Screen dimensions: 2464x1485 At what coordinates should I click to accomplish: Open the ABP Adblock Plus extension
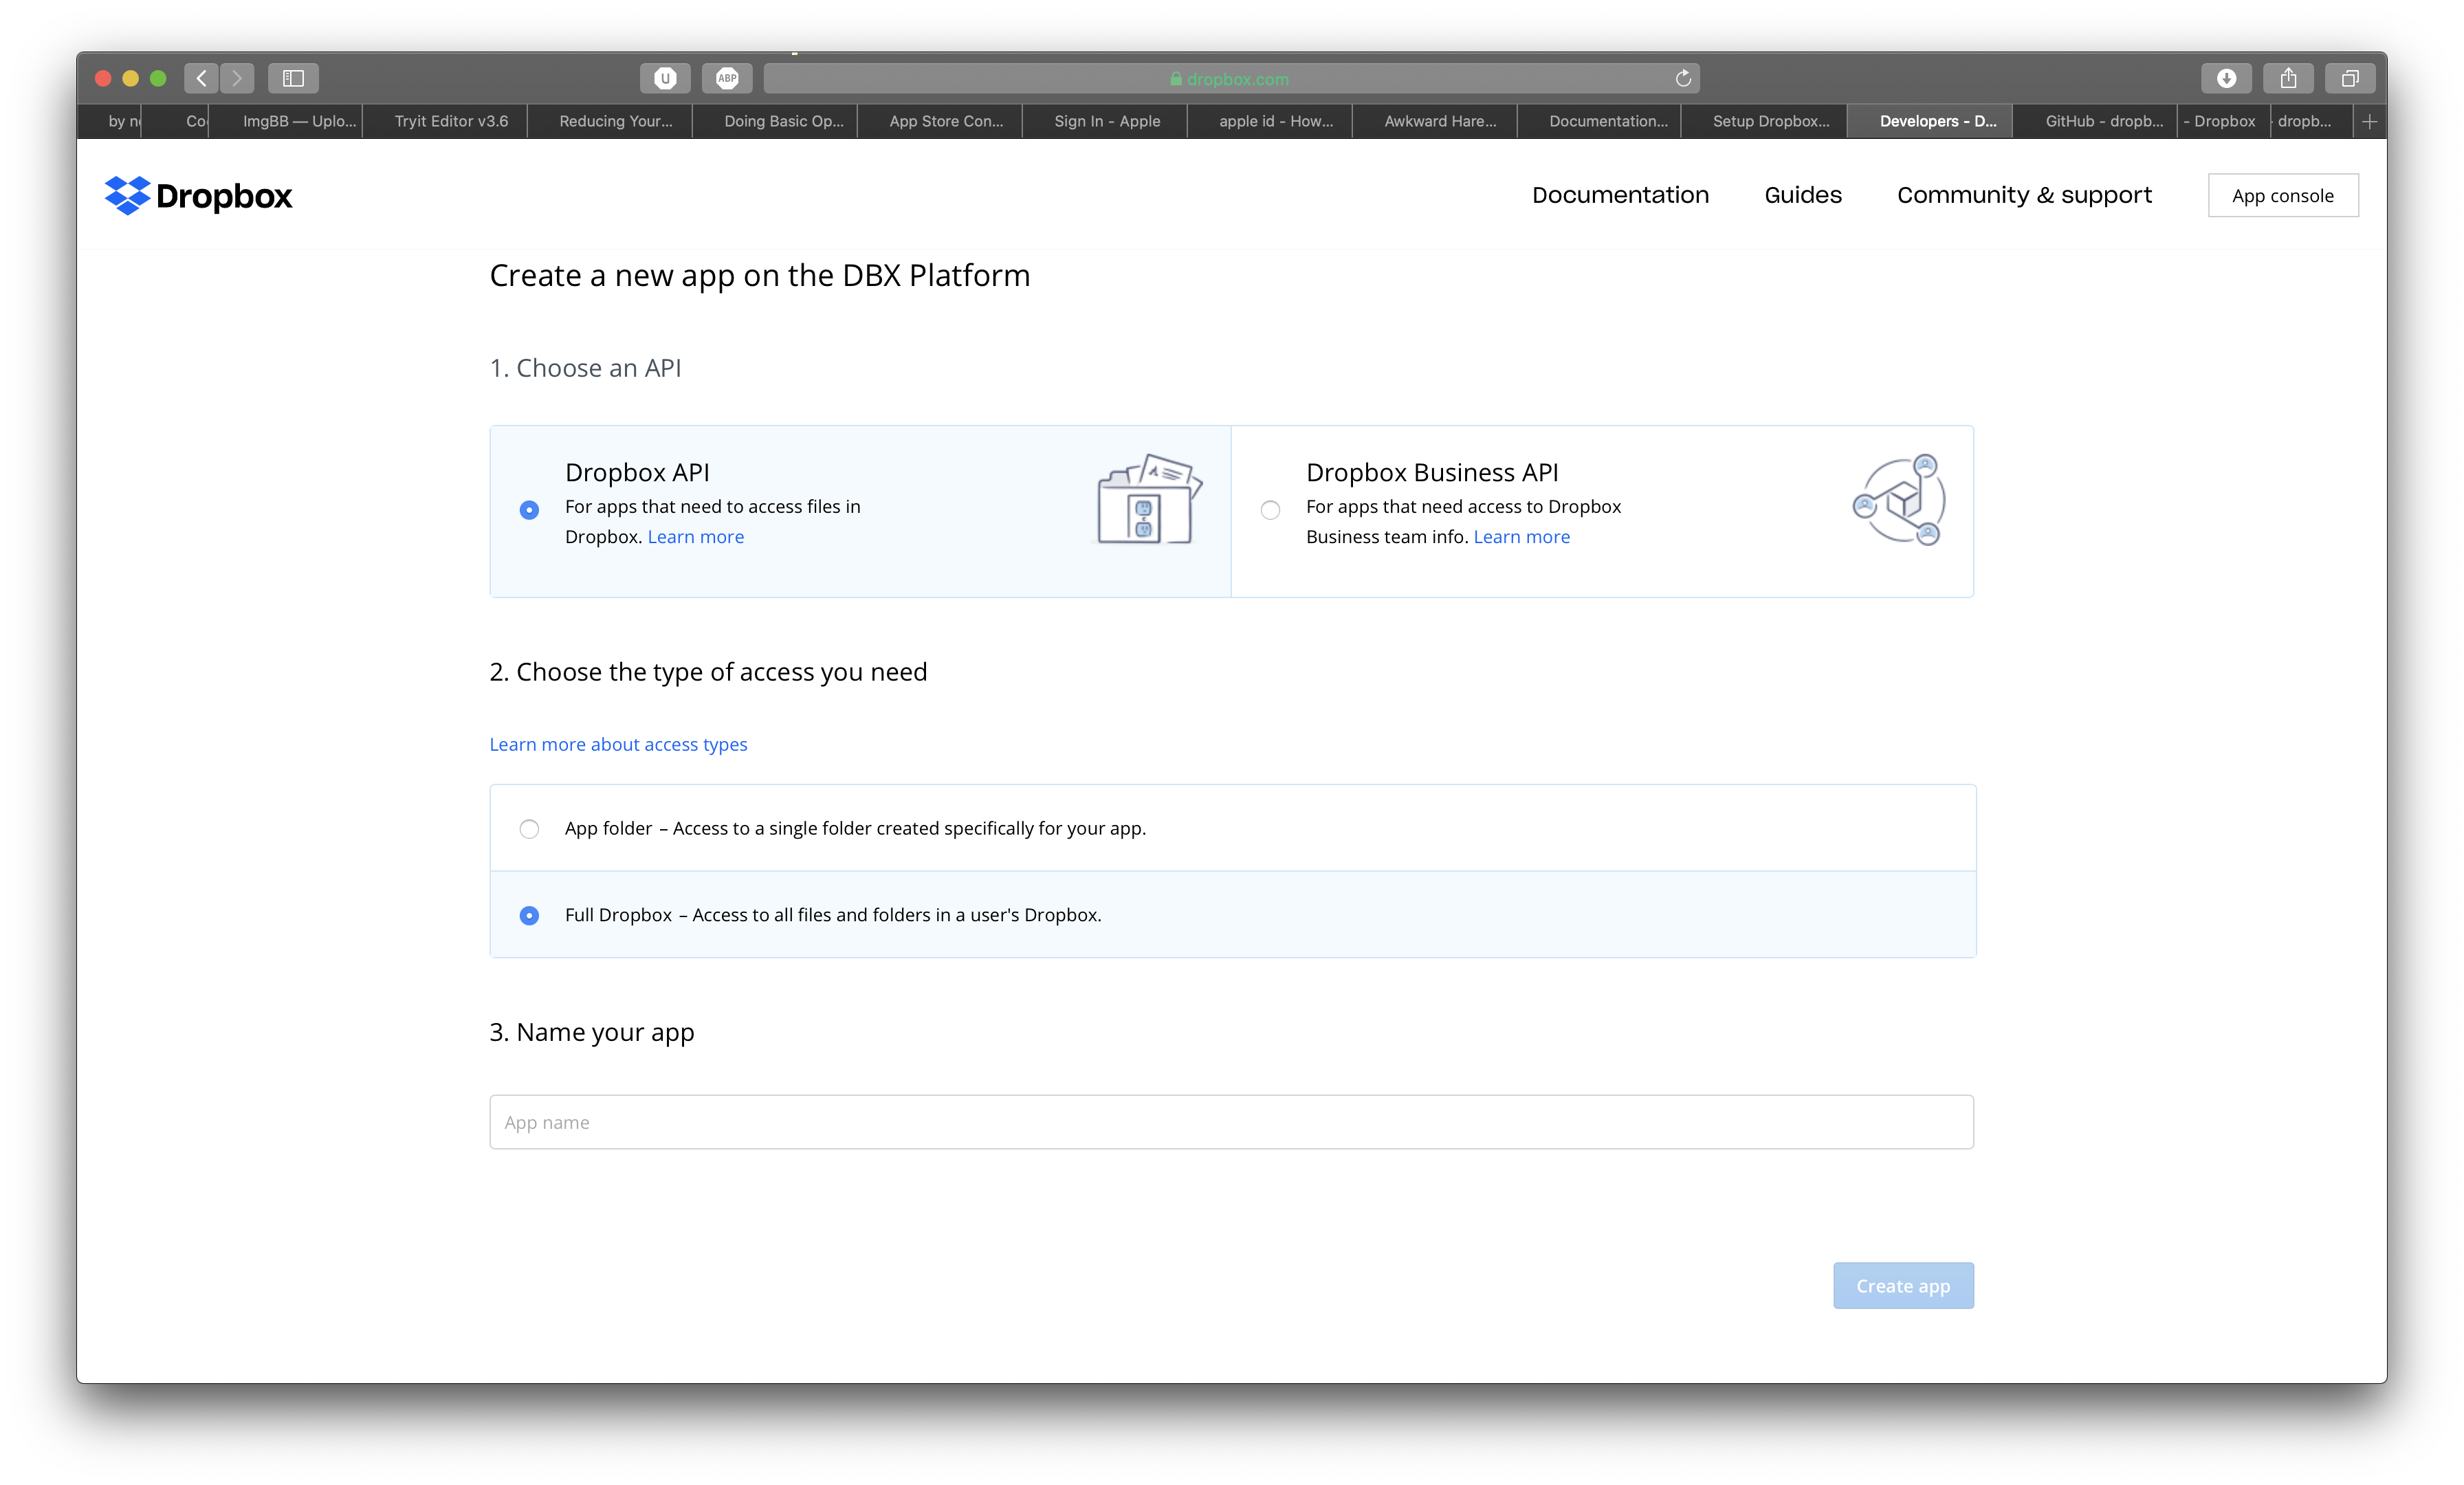727,78
